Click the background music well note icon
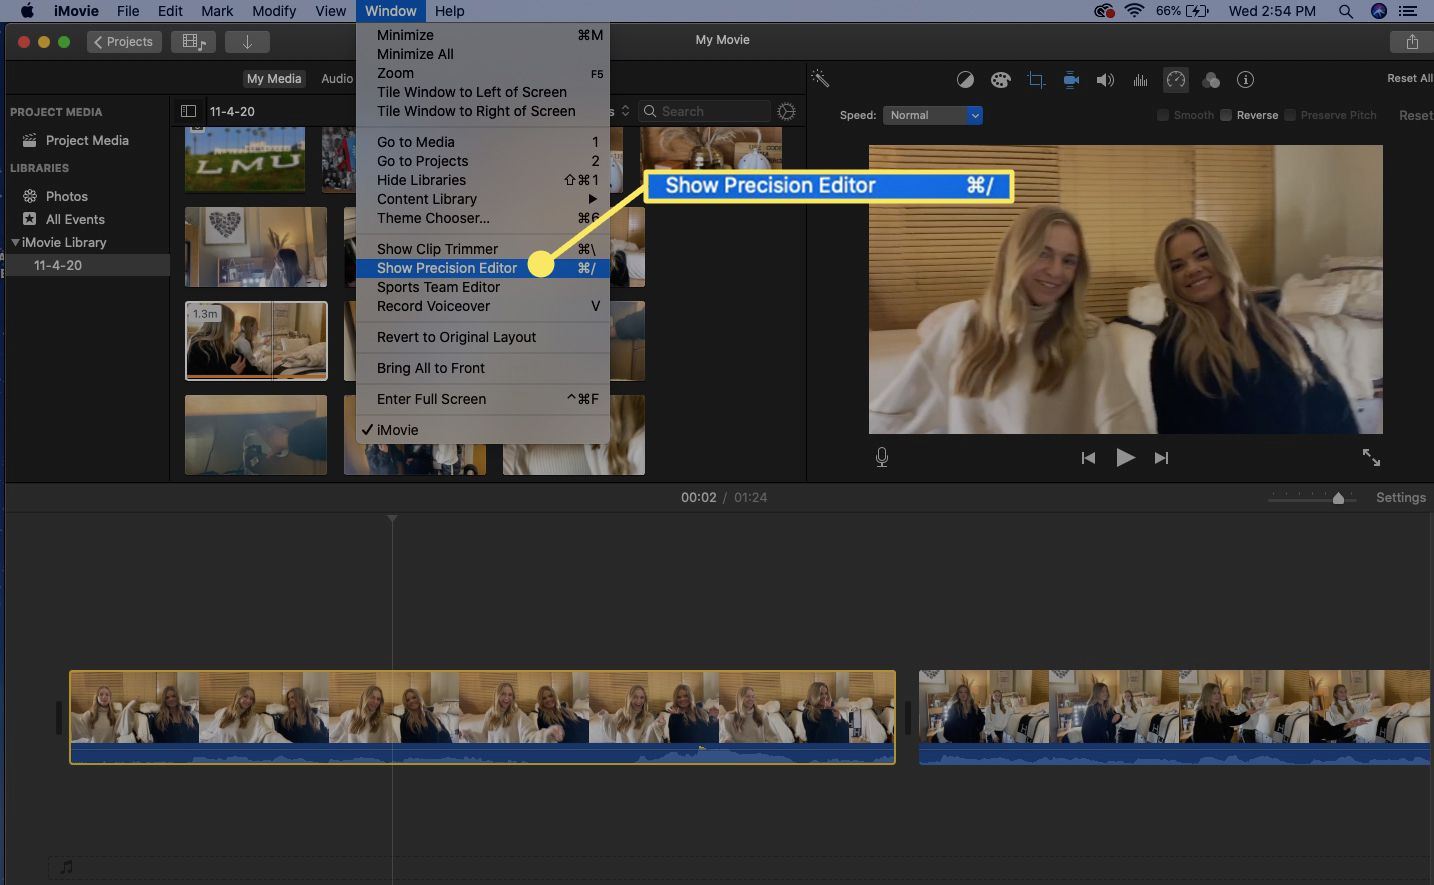The image size is (1434, 885). click(x=66, y=867)
